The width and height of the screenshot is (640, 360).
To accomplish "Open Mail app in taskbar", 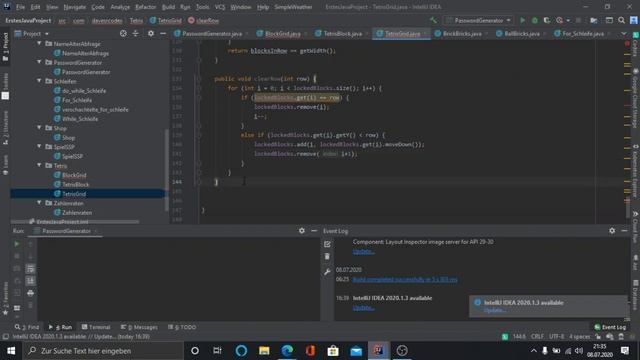I will (356, 351).
